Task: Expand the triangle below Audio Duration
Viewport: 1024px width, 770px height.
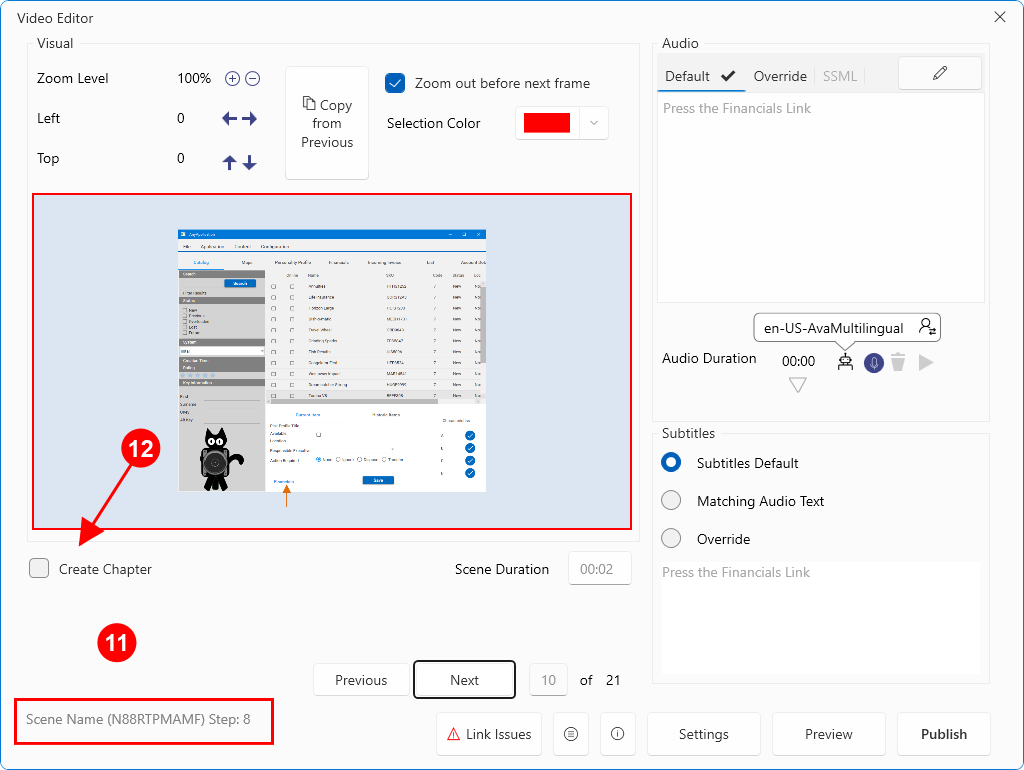Action: point(797,385)
